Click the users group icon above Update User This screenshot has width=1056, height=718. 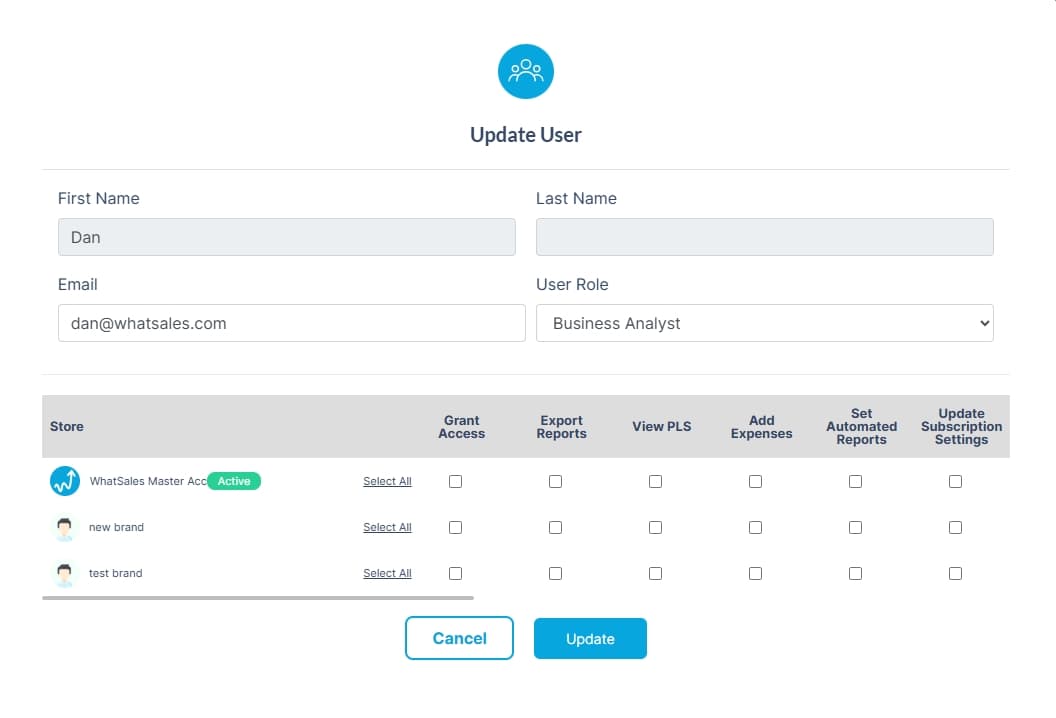(525, 71)
